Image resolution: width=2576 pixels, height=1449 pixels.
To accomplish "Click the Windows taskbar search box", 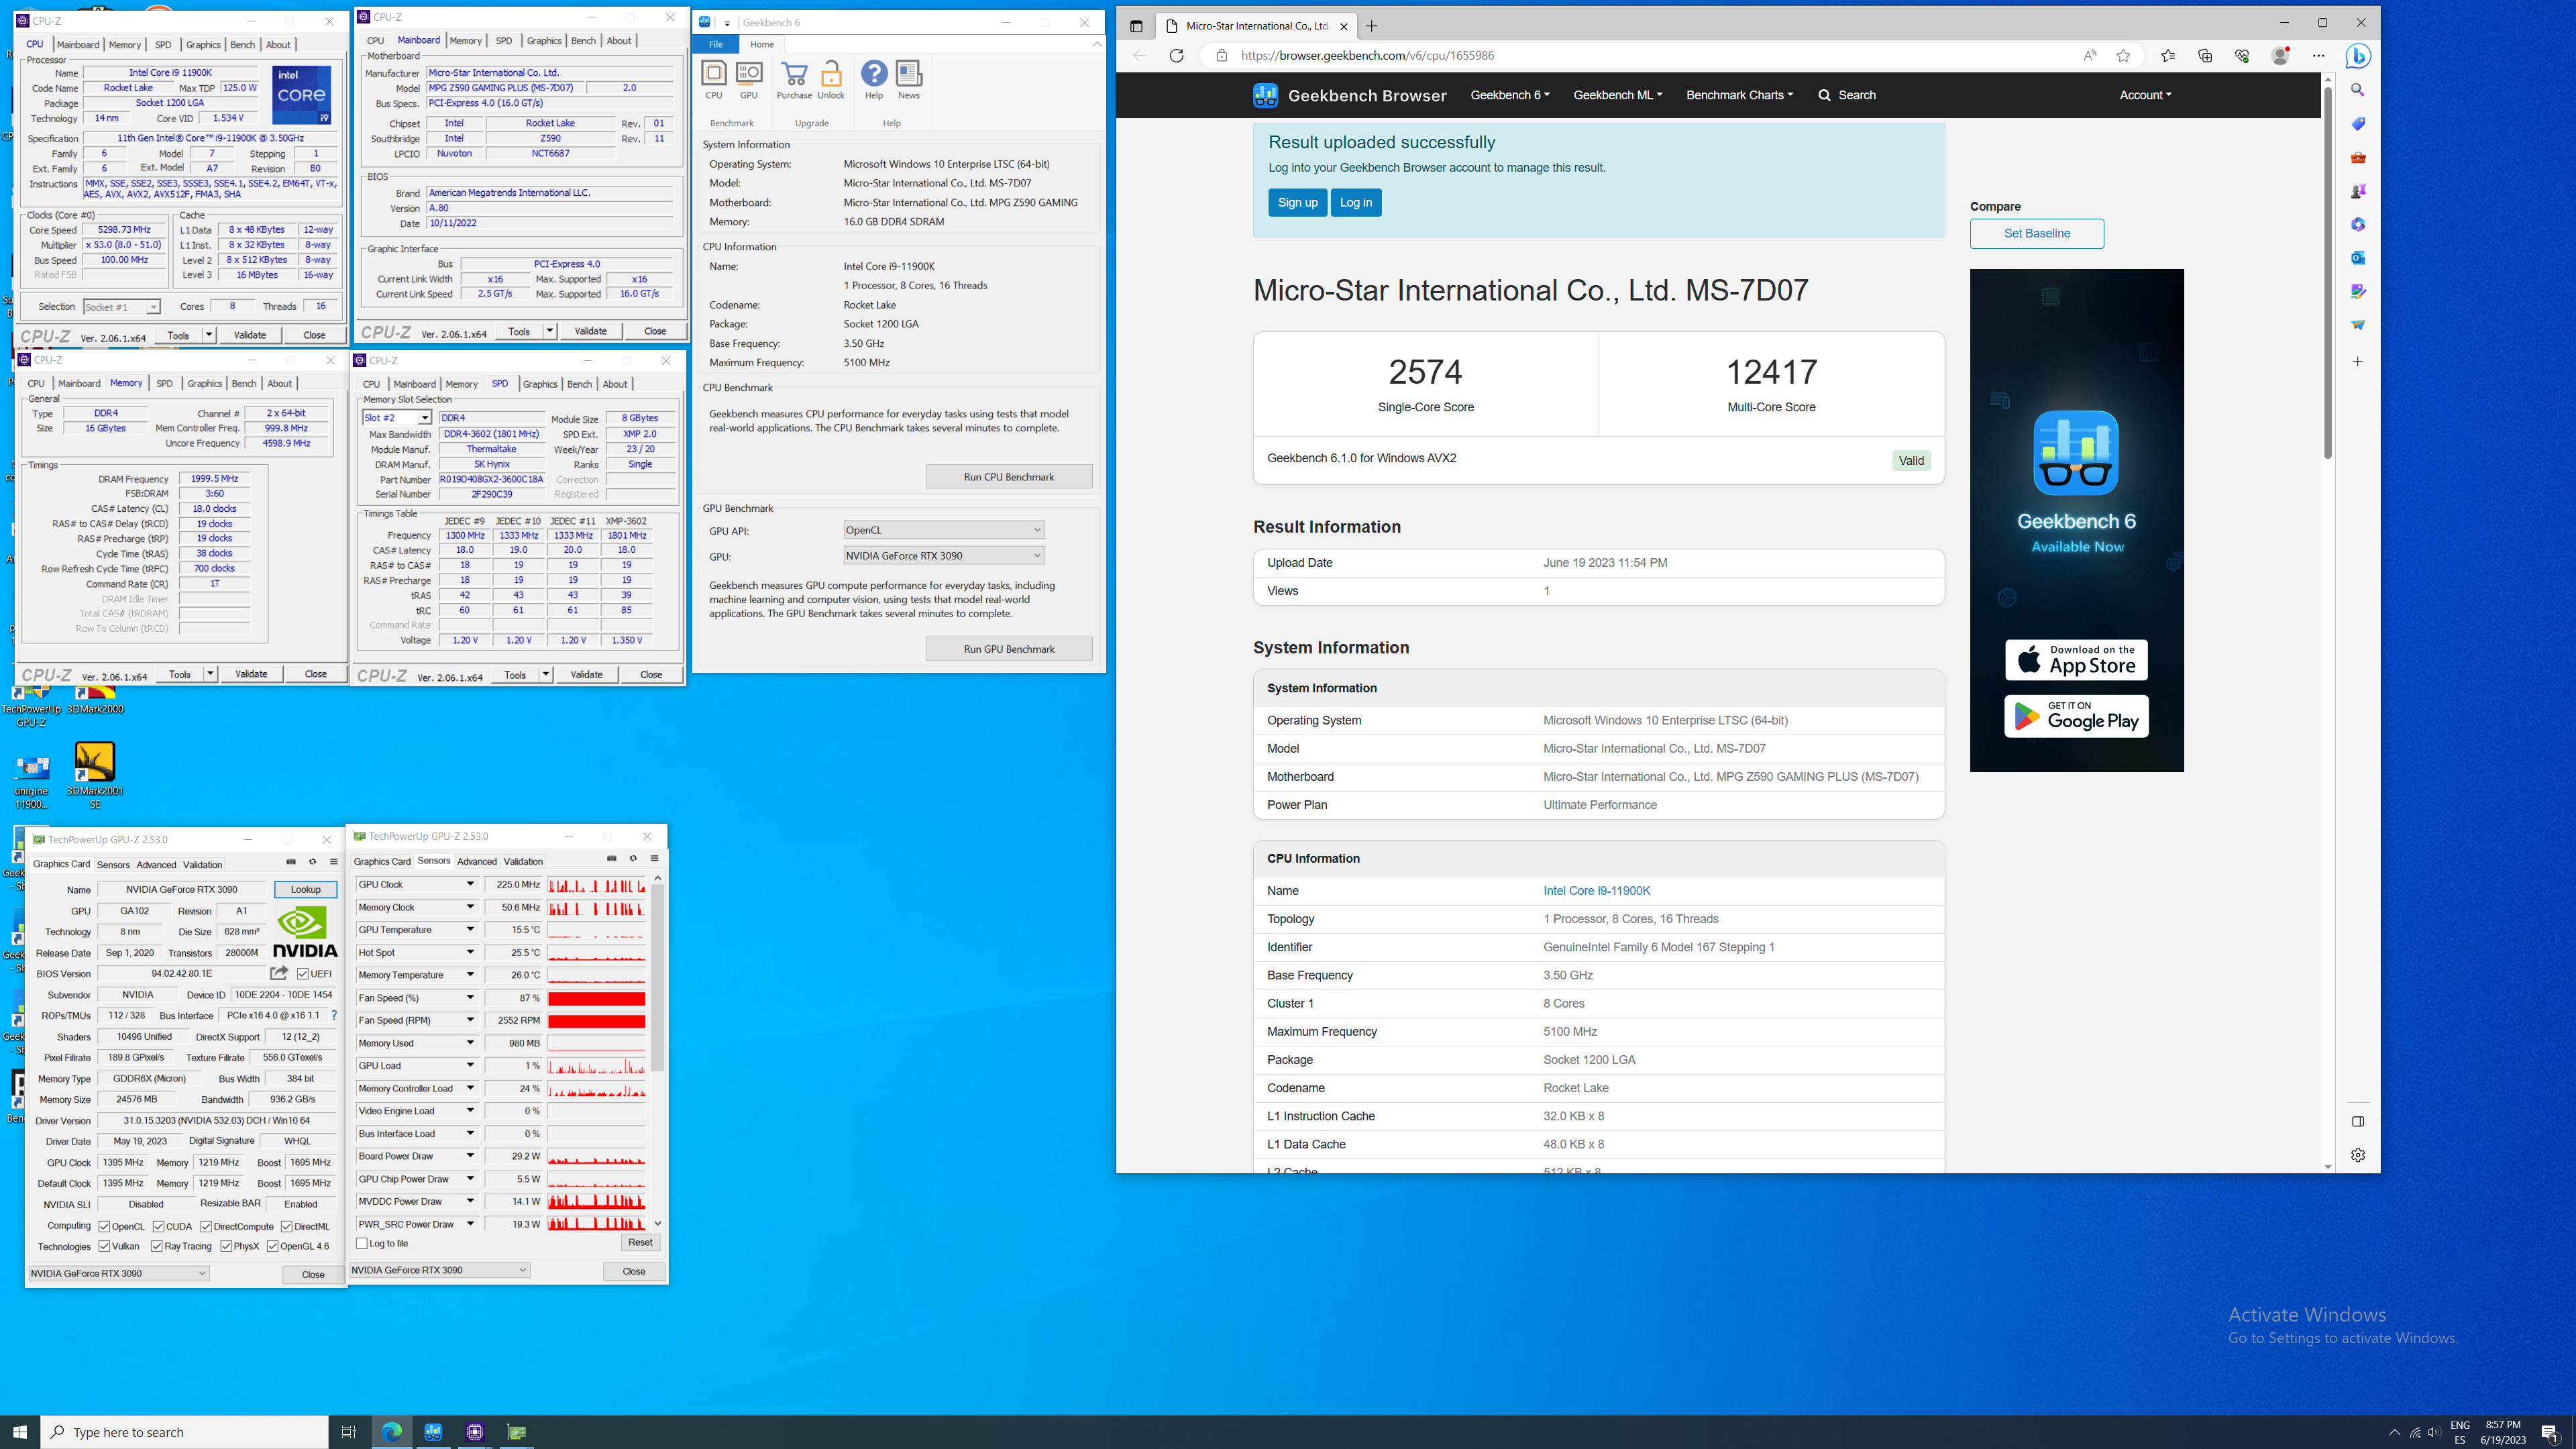I will tap(185, 1432).
